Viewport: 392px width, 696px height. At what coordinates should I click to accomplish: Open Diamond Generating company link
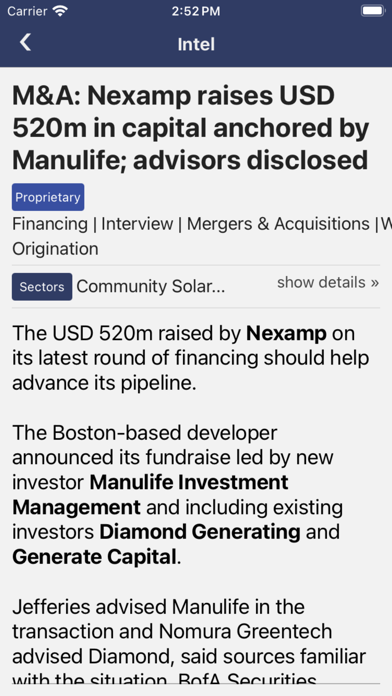200,532
